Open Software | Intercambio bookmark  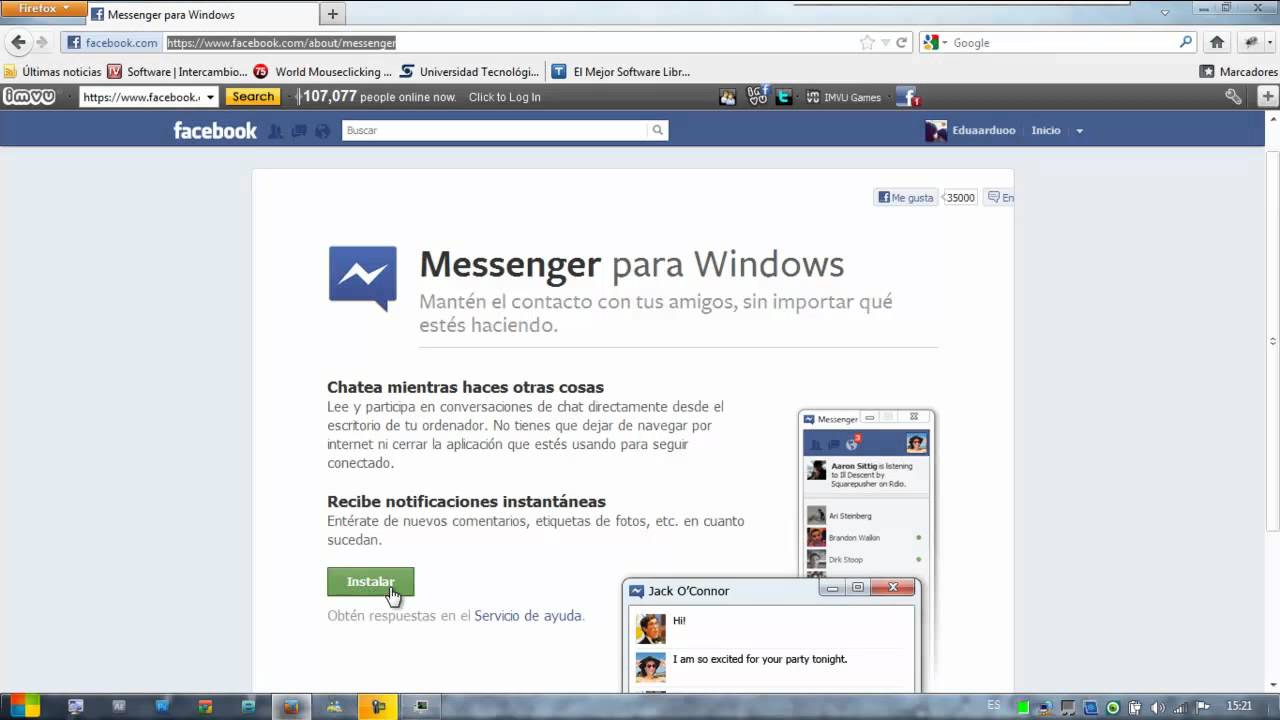177,72
